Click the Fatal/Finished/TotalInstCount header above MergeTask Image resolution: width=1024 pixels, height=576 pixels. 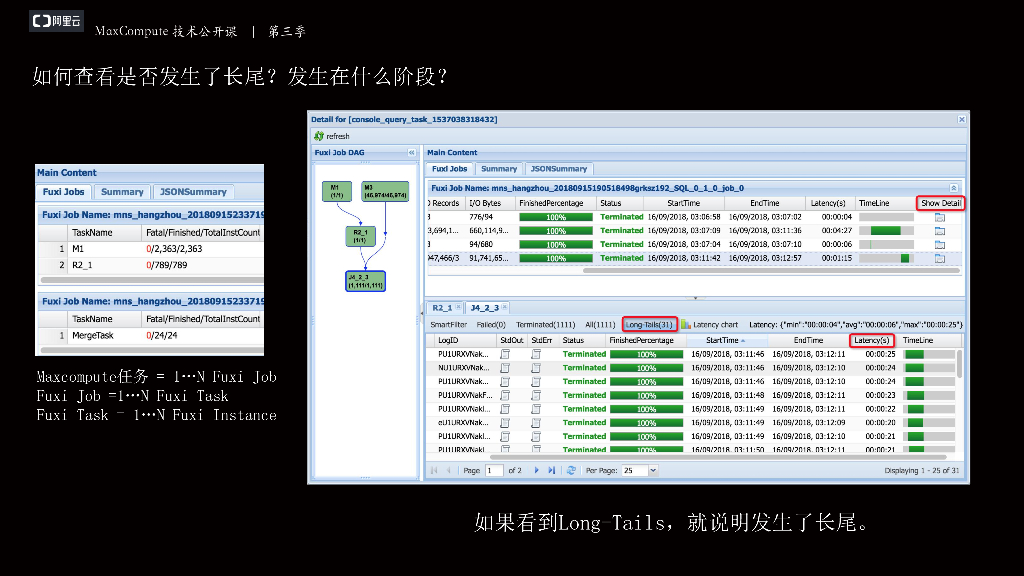[202, 319]
